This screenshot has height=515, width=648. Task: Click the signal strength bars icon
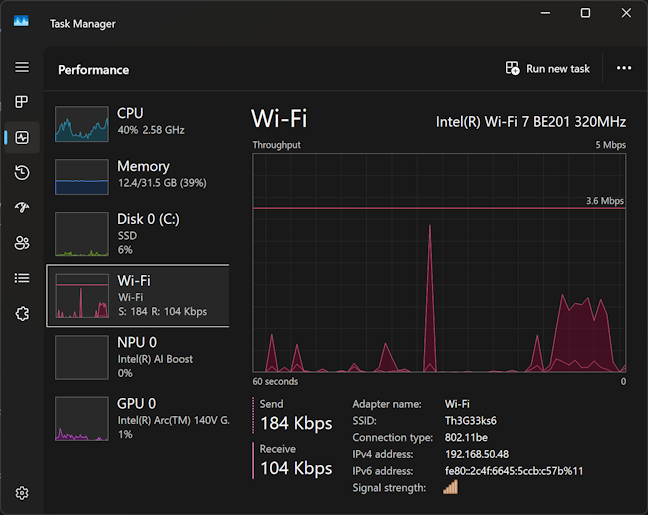pos(450,487)
